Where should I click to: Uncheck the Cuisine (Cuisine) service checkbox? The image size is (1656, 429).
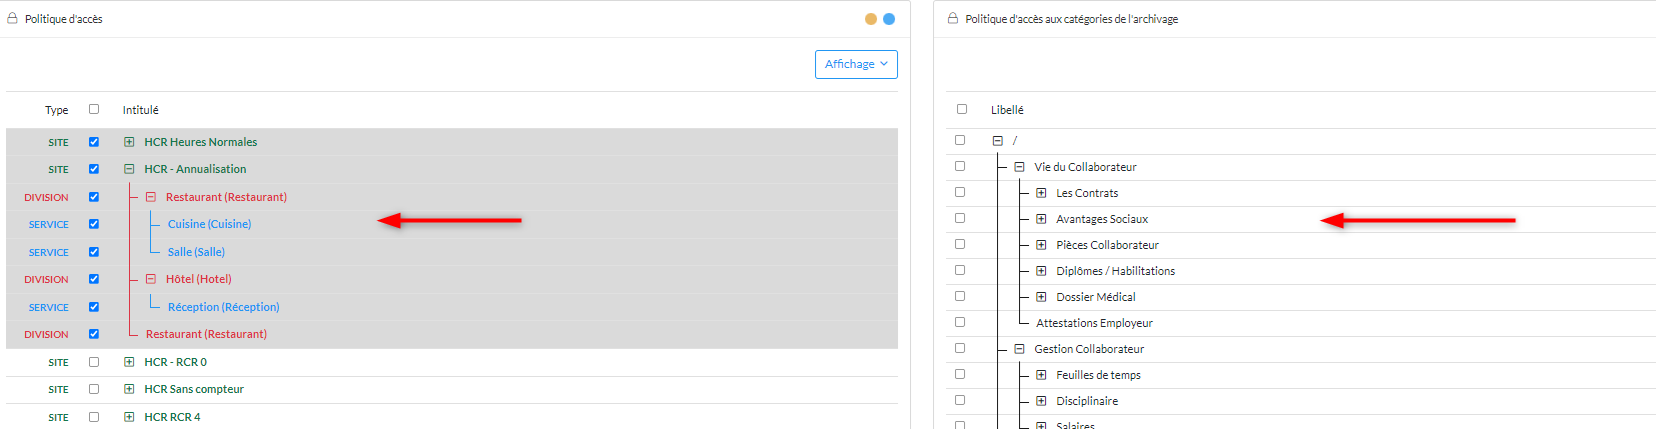[94, 224]
